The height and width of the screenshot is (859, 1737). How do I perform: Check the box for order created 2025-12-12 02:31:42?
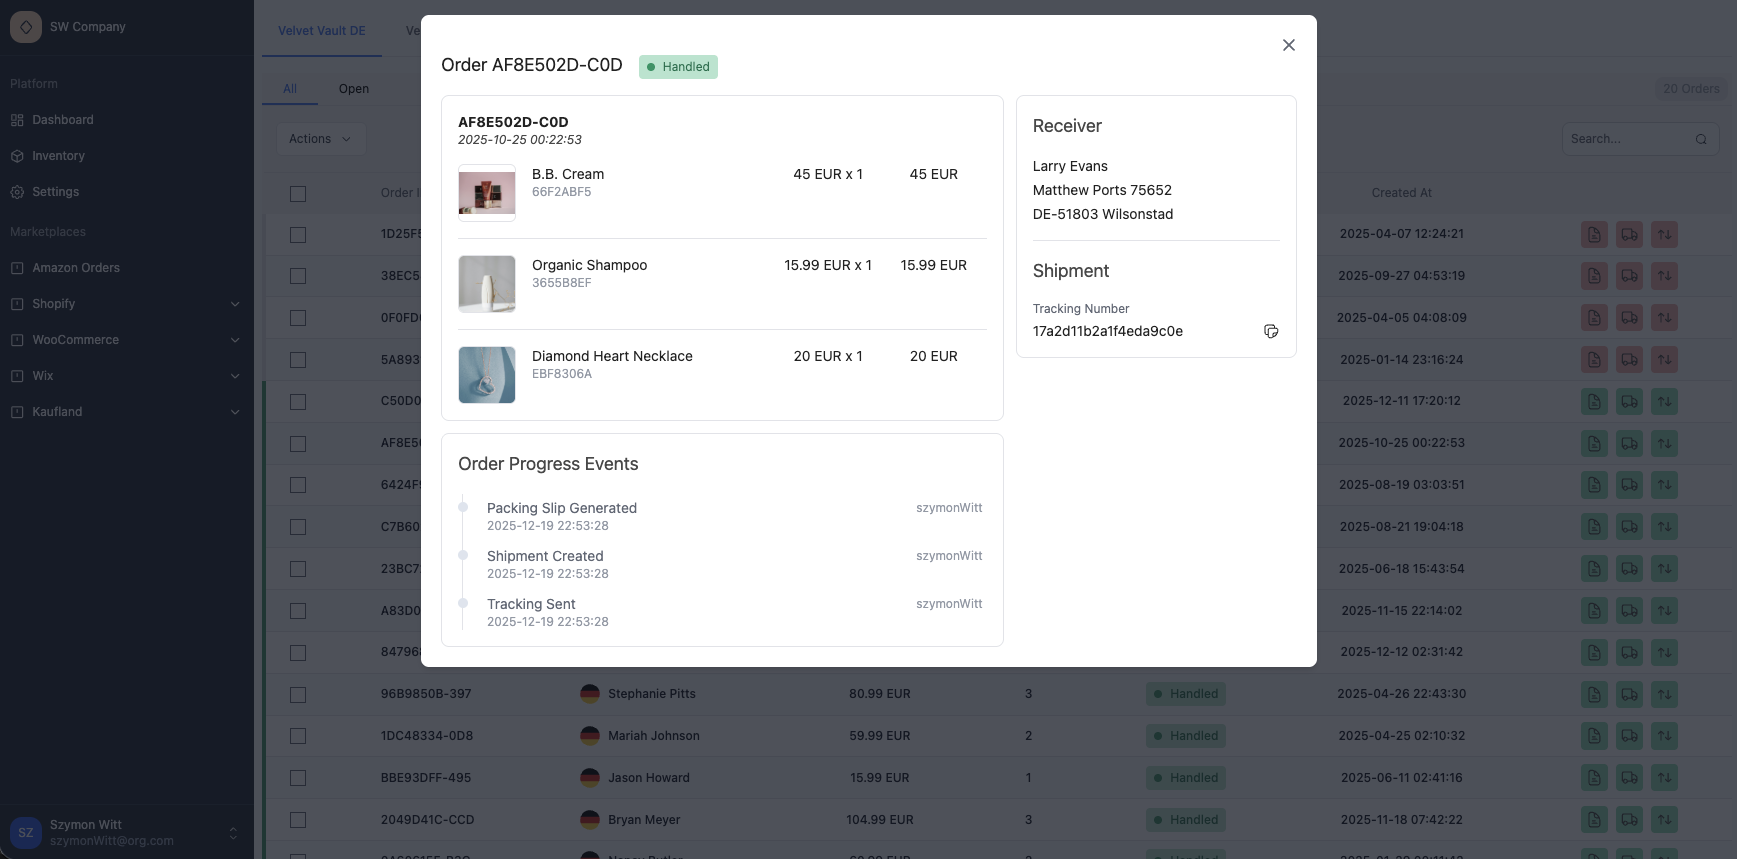[x=298, y=653]
